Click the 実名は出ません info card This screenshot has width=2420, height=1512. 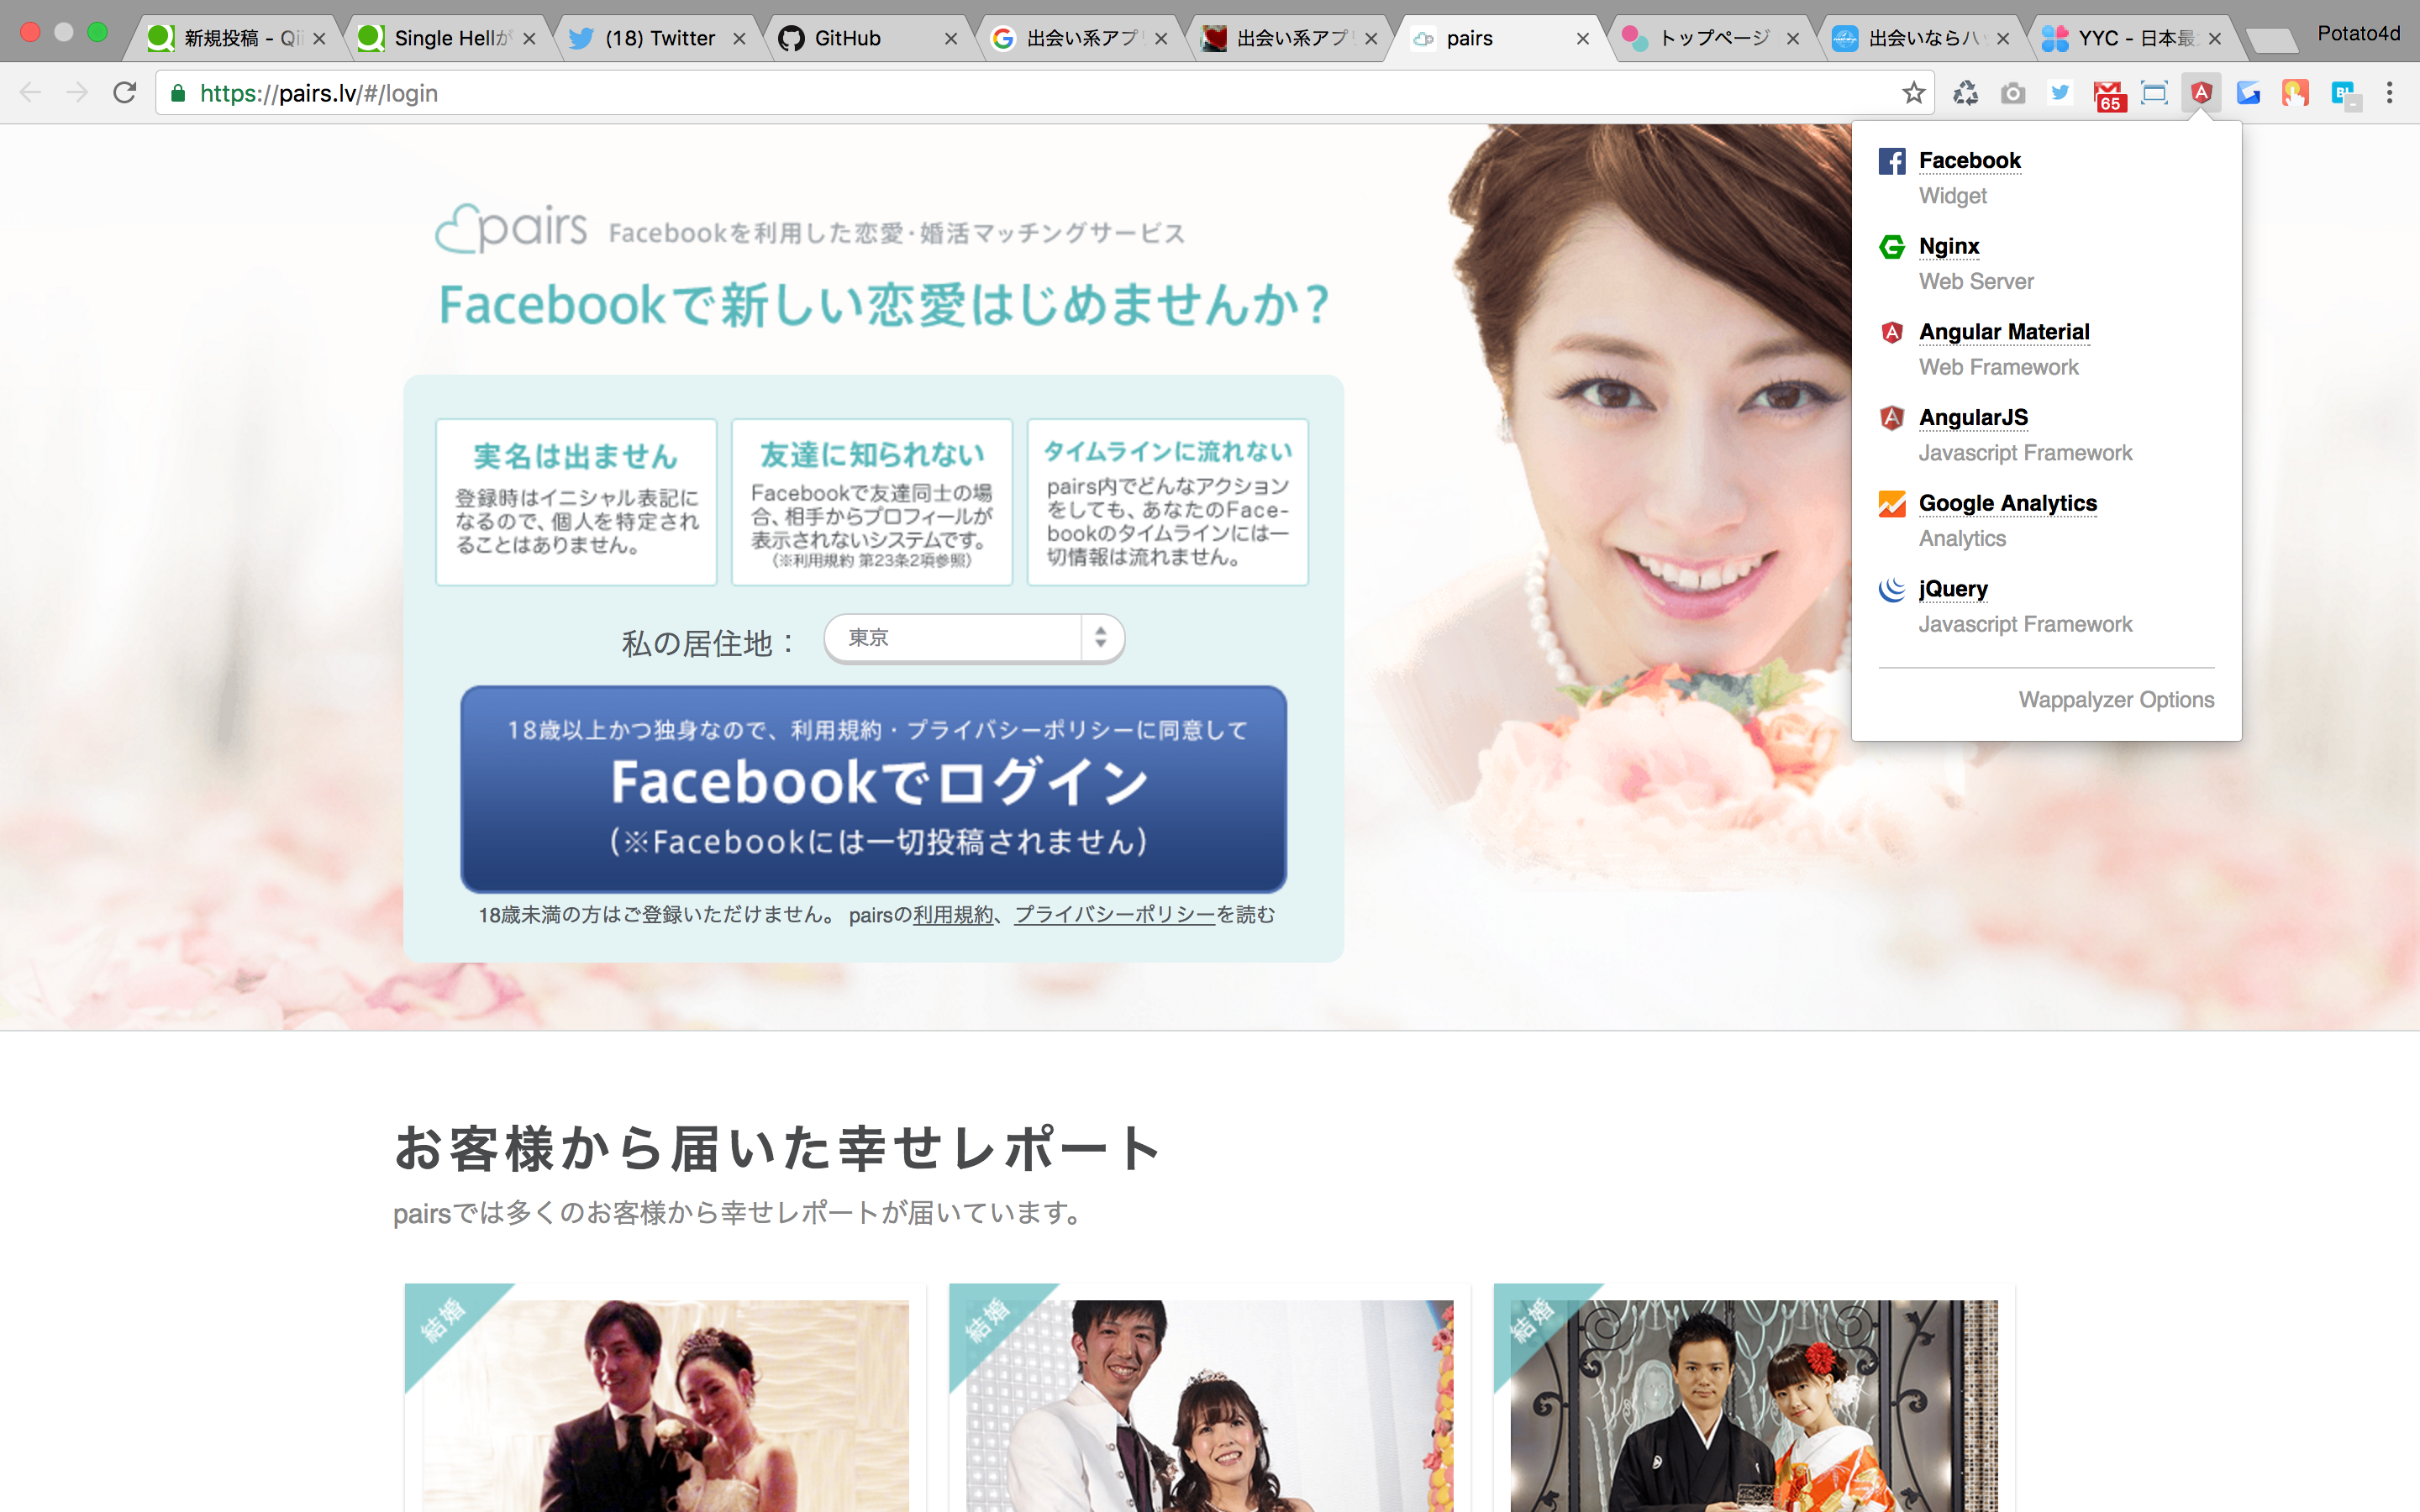click(576, 502)
